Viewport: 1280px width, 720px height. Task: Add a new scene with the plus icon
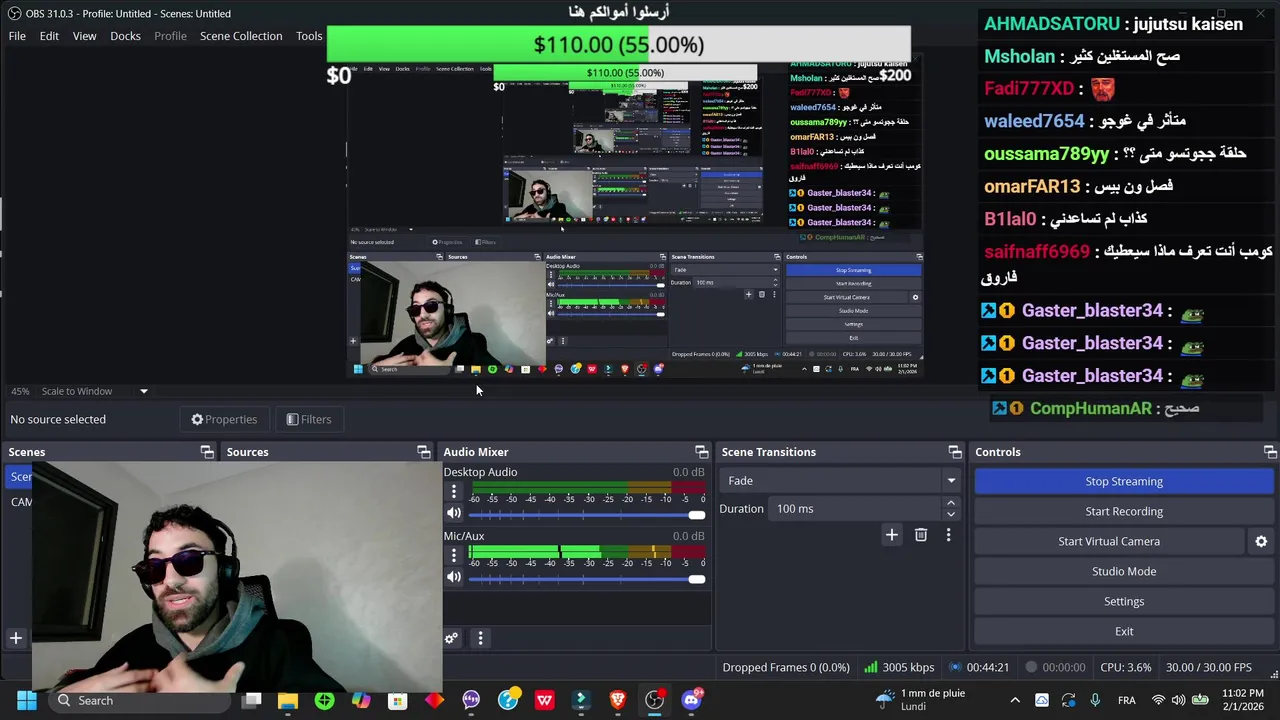coord(16,638)
